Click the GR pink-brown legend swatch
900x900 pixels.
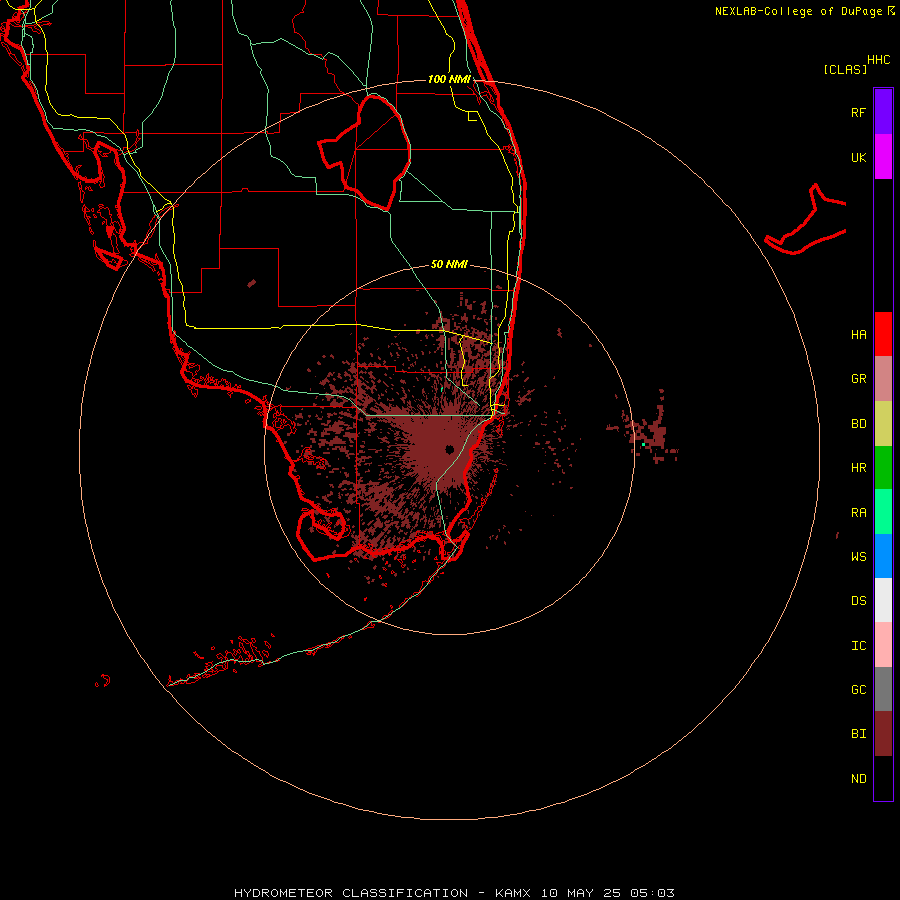pyautogui.click(x=883, y=379)
